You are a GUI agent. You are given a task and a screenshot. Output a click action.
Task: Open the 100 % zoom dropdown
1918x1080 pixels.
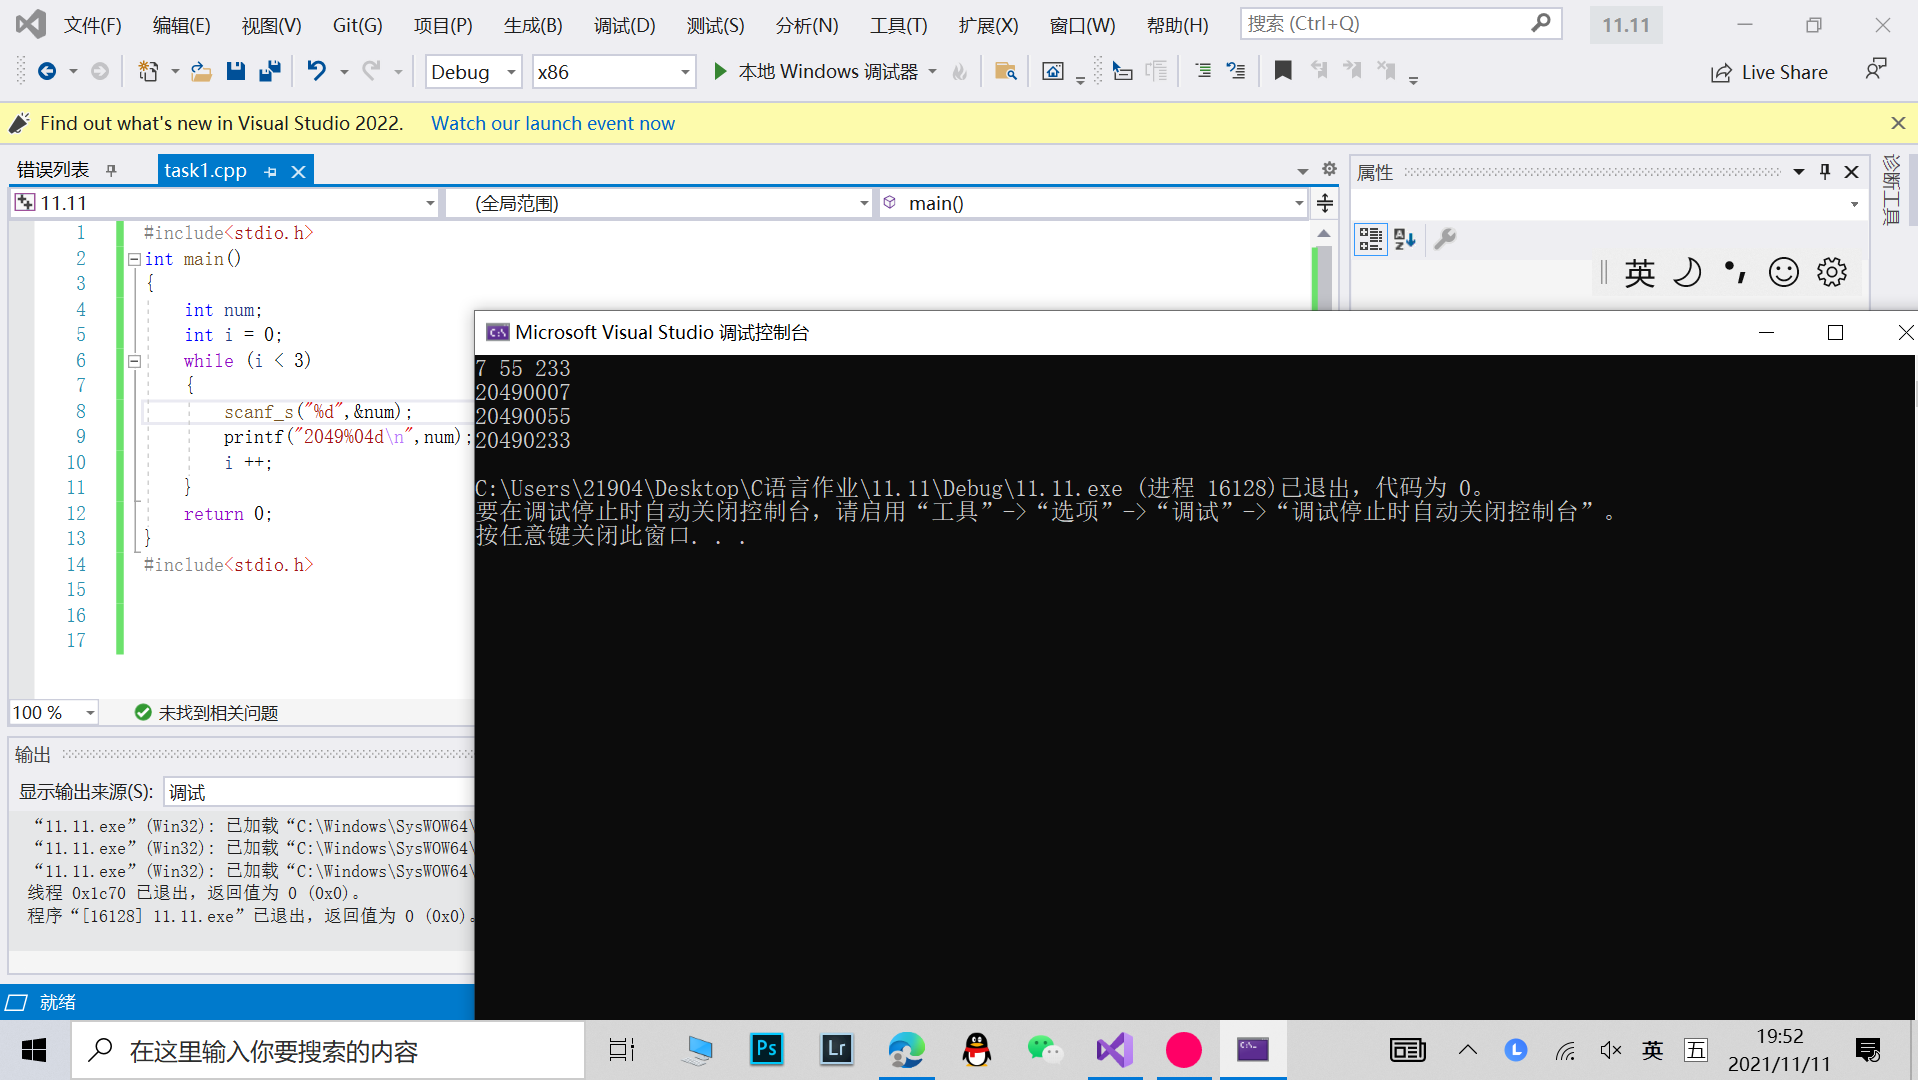(x=54, y=712)
